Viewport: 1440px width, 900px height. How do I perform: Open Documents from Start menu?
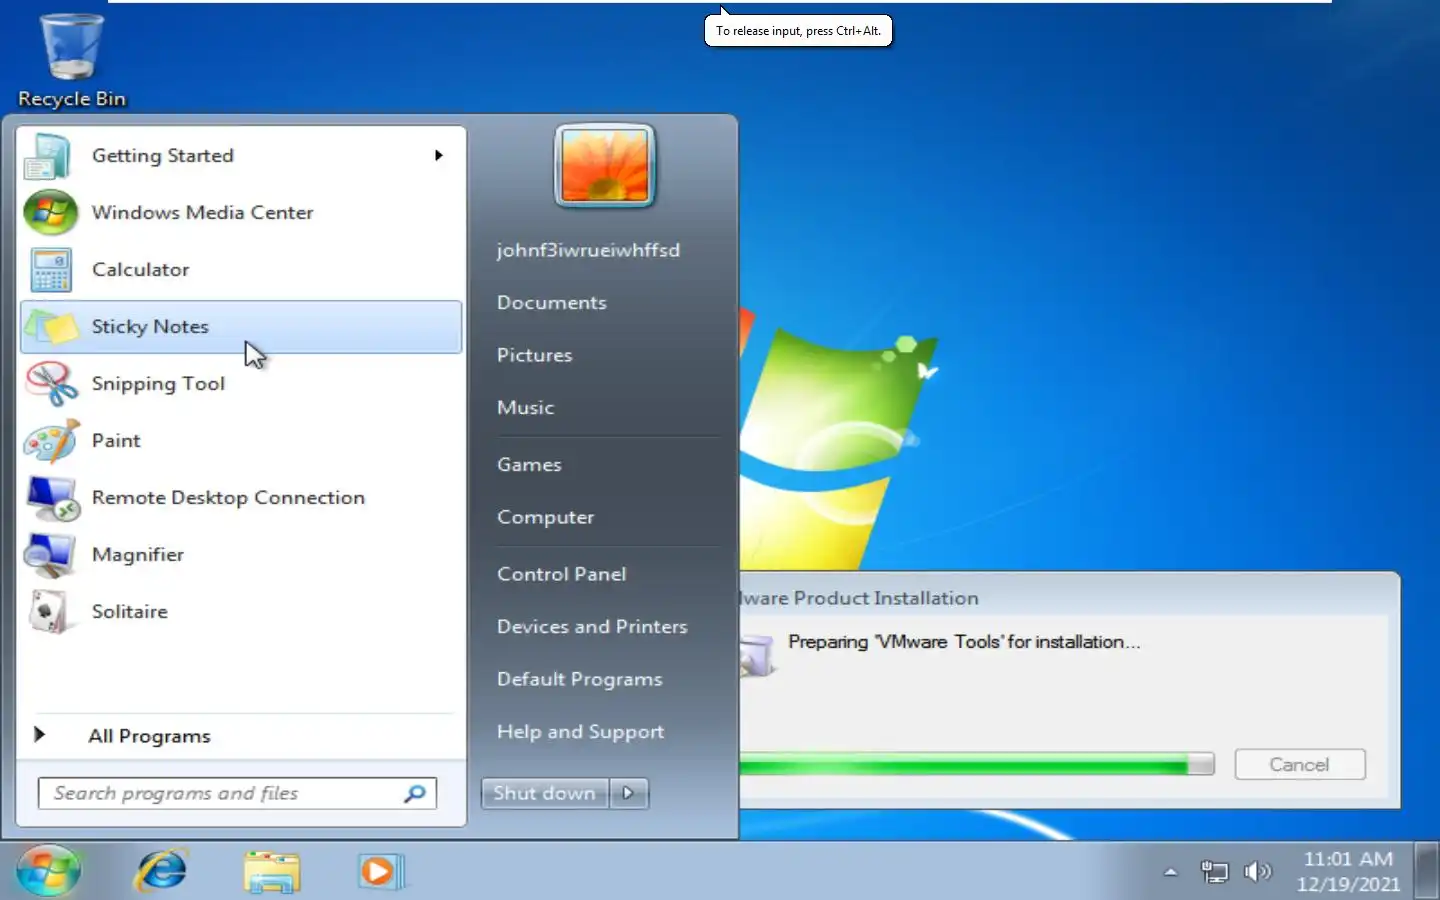[552, 302]
